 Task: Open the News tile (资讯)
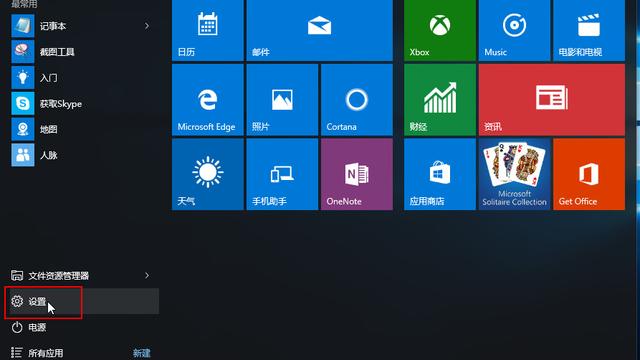point(552,100)
